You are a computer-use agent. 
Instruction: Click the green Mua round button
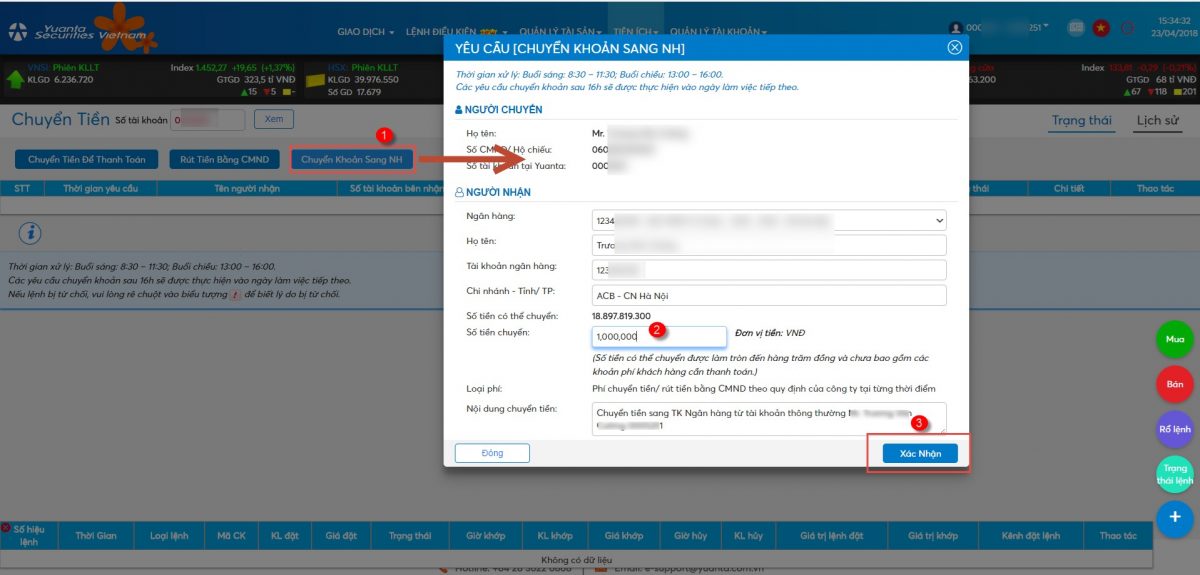coord(1175,339)
